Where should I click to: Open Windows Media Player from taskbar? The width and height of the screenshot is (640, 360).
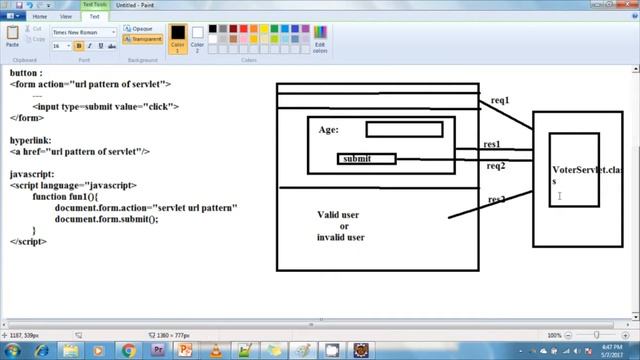pyautogui.click(x=98, y=351)
